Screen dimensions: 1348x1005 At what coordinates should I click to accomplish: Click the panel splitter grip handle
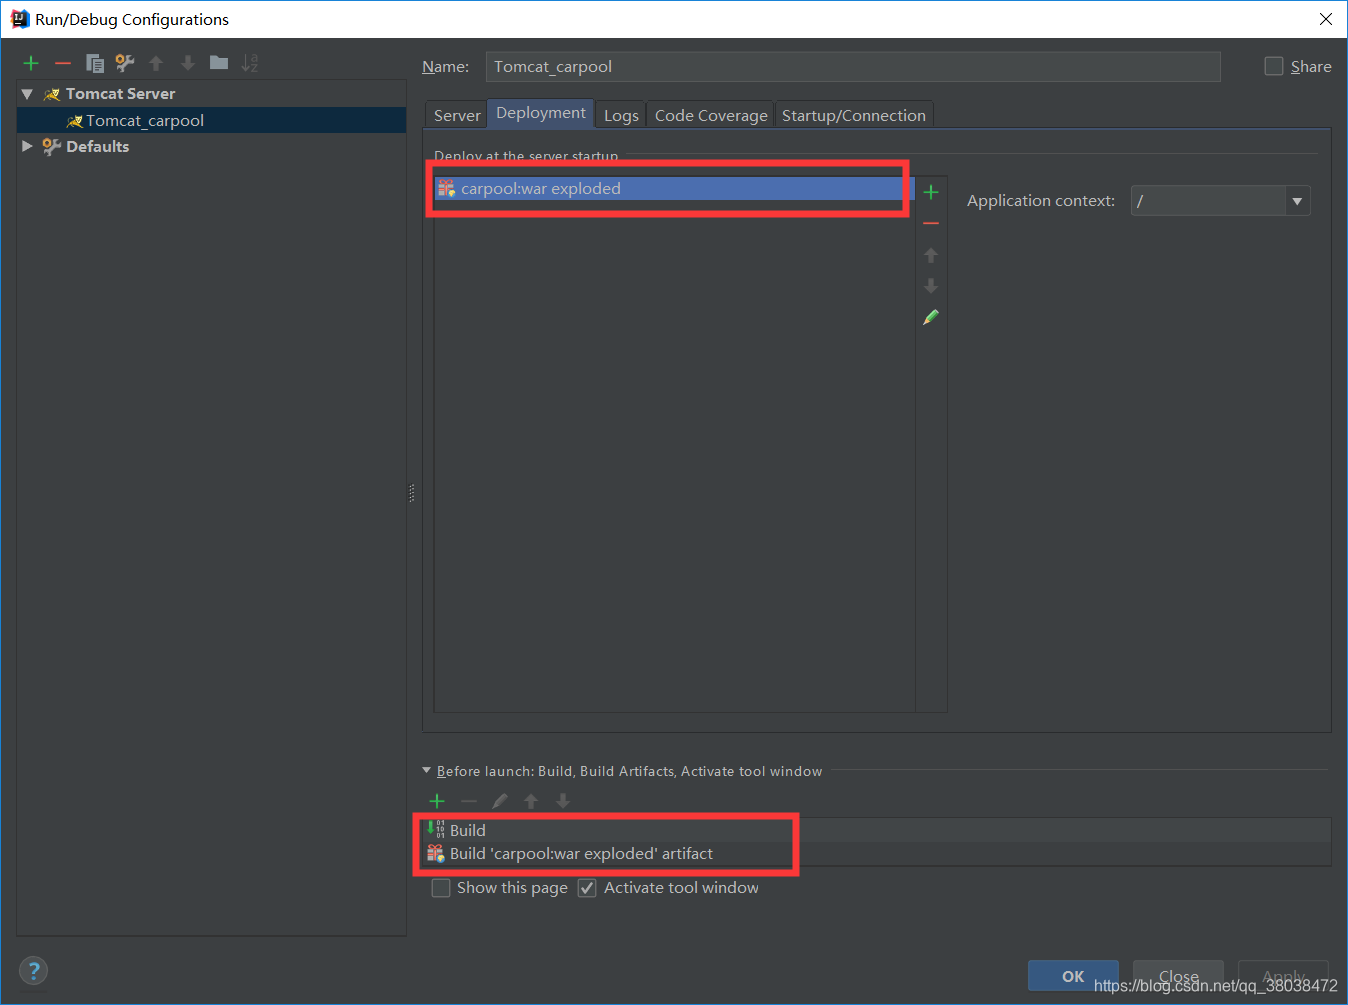click(x=412, y=493)
